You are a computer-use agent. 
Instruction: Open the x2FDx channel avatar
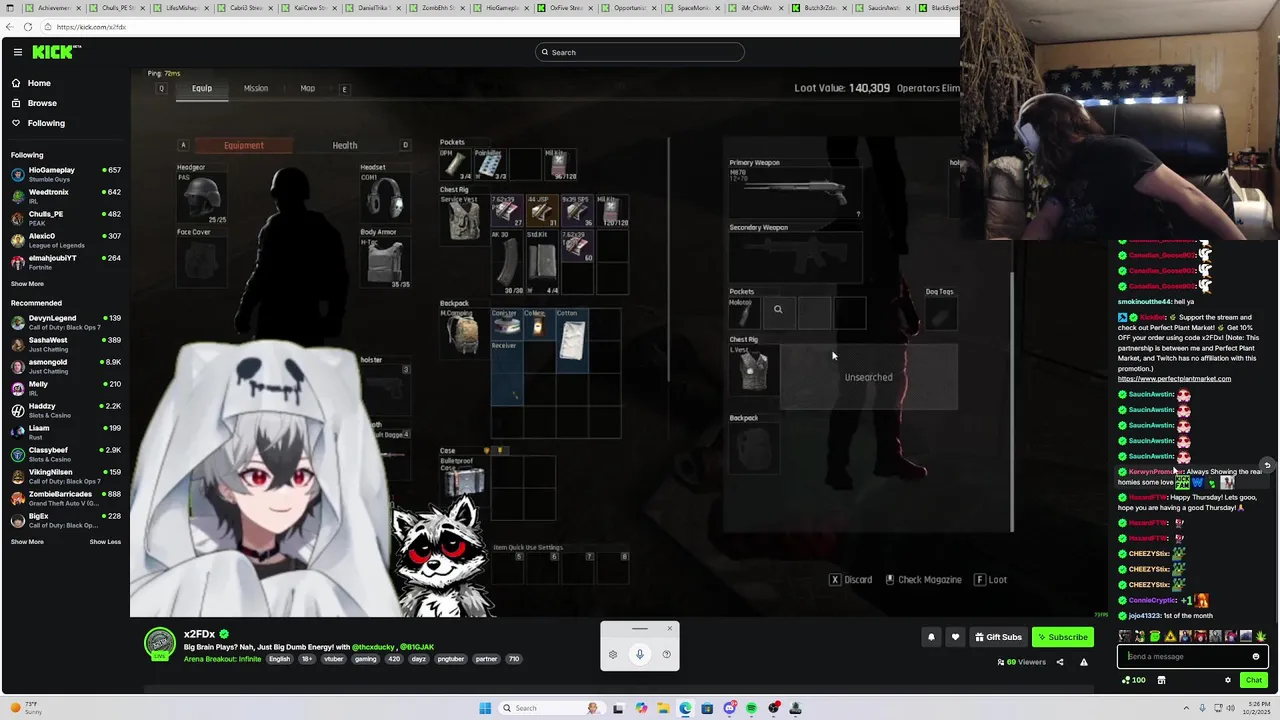tap(160, 644)
